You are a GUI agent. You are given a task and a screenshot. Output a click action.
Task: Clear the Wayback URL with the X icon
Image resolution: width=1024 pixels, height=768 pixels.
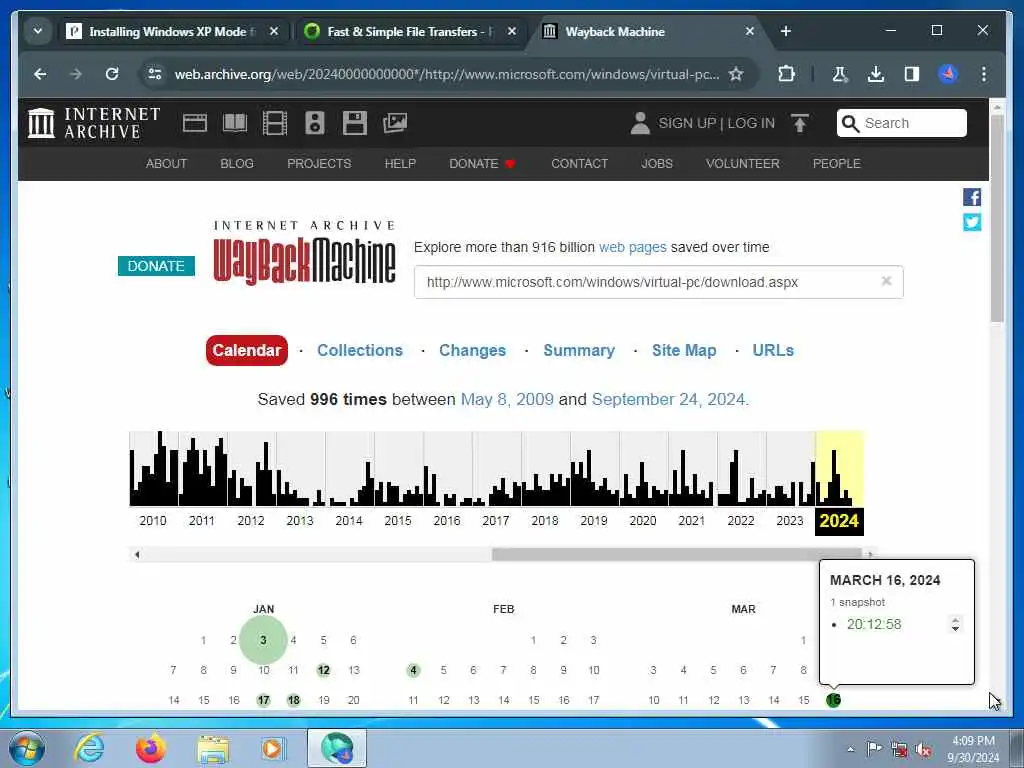tap(886, 281)
